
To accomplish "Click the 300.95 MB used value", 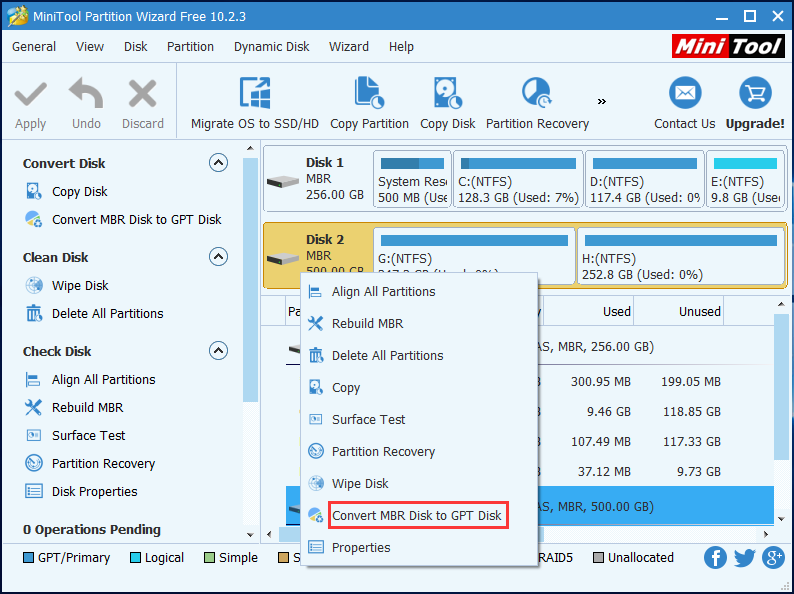I will [x=601, y=382].
